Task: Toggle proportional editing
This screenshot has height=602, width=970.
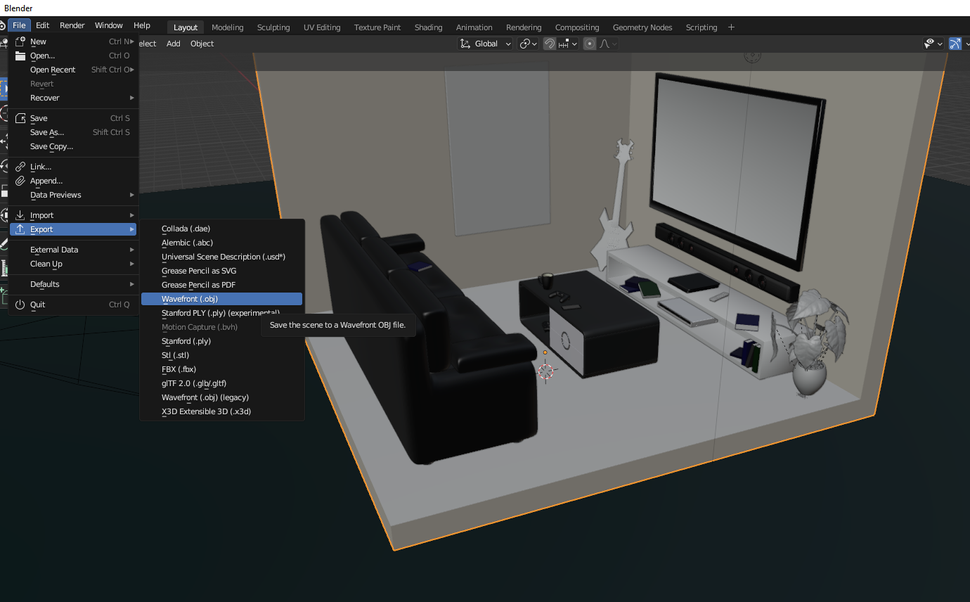Action: [591, 44]
